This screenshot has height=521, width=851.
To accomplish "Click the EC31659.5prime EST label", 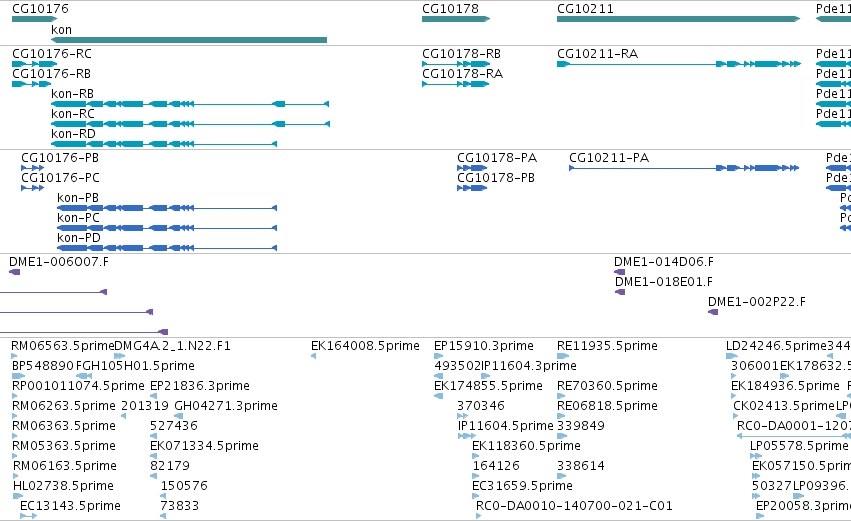I will tap(523, 487).
